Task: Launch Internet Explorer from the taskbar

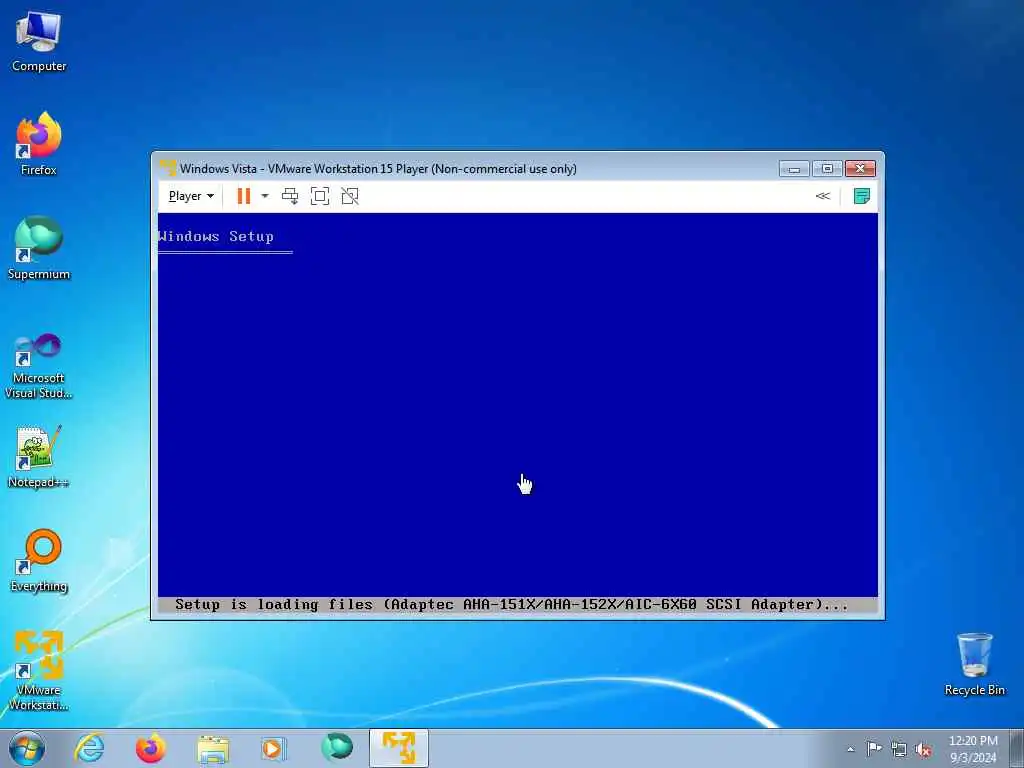Action: (89, 748)
